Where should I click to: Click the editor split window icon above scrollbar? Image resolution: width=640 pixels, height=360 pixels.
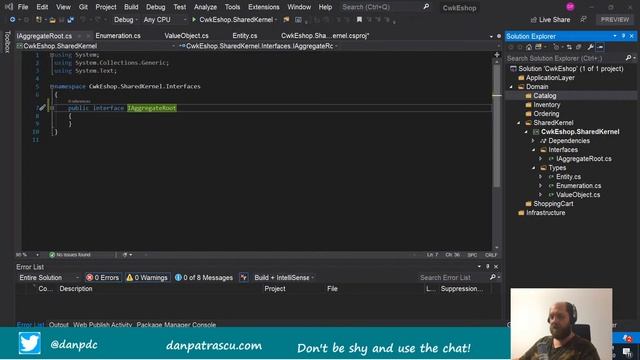497,55
